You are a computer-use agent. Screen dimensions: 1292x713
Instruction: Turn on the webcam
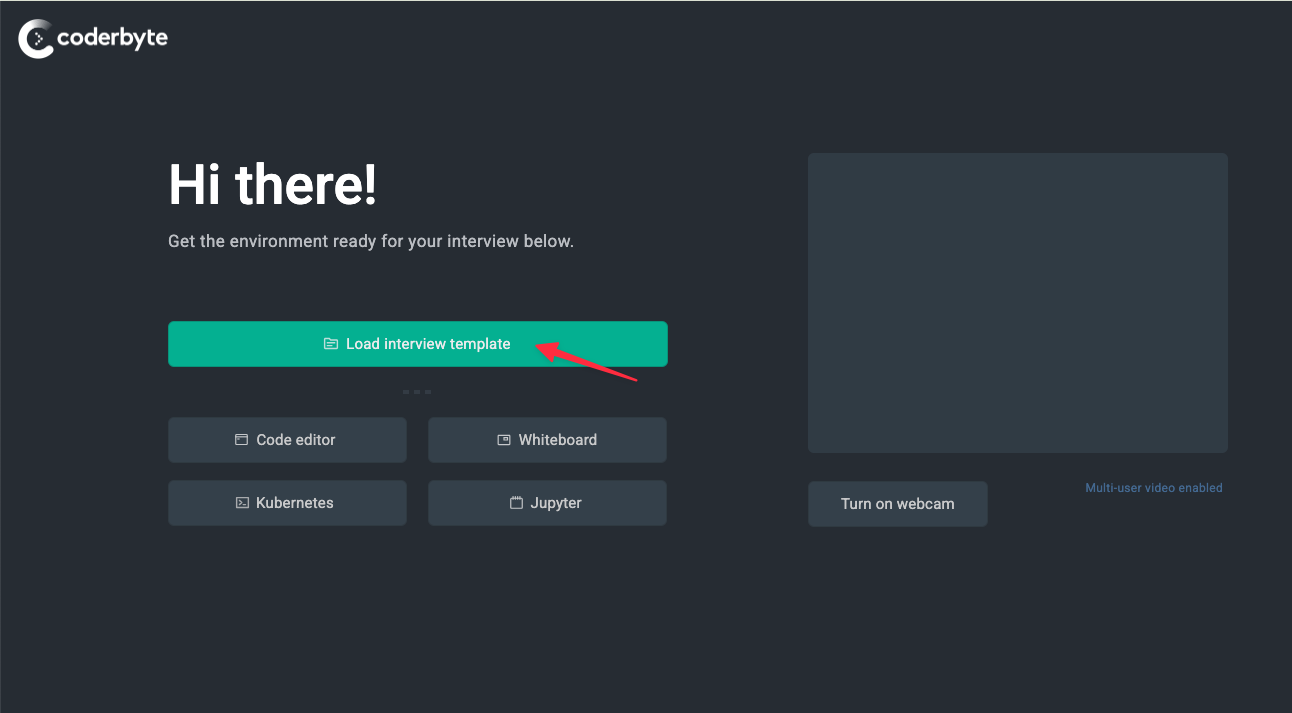coord(897,504)
